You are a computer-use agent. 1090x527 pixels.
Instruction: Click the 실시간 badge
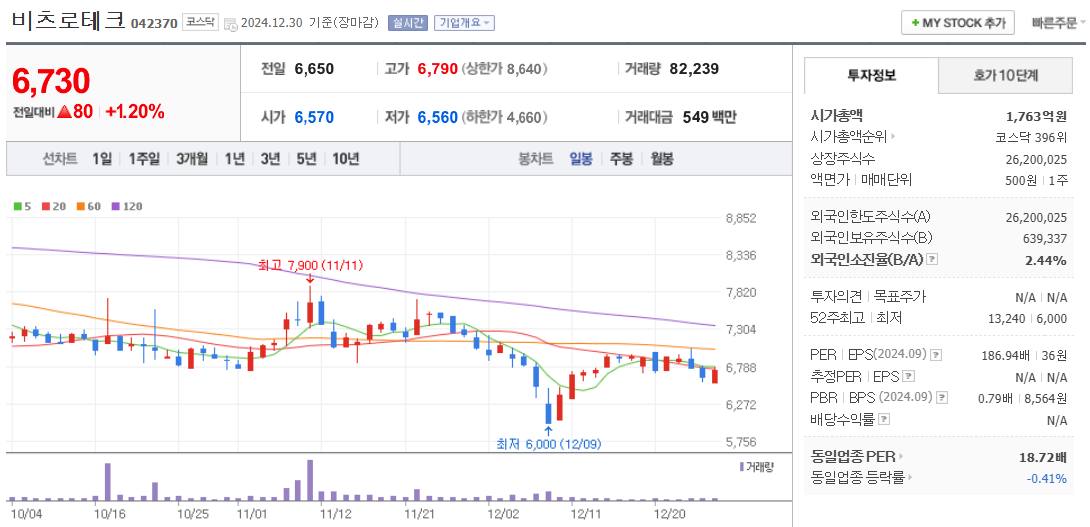point(407,23)
